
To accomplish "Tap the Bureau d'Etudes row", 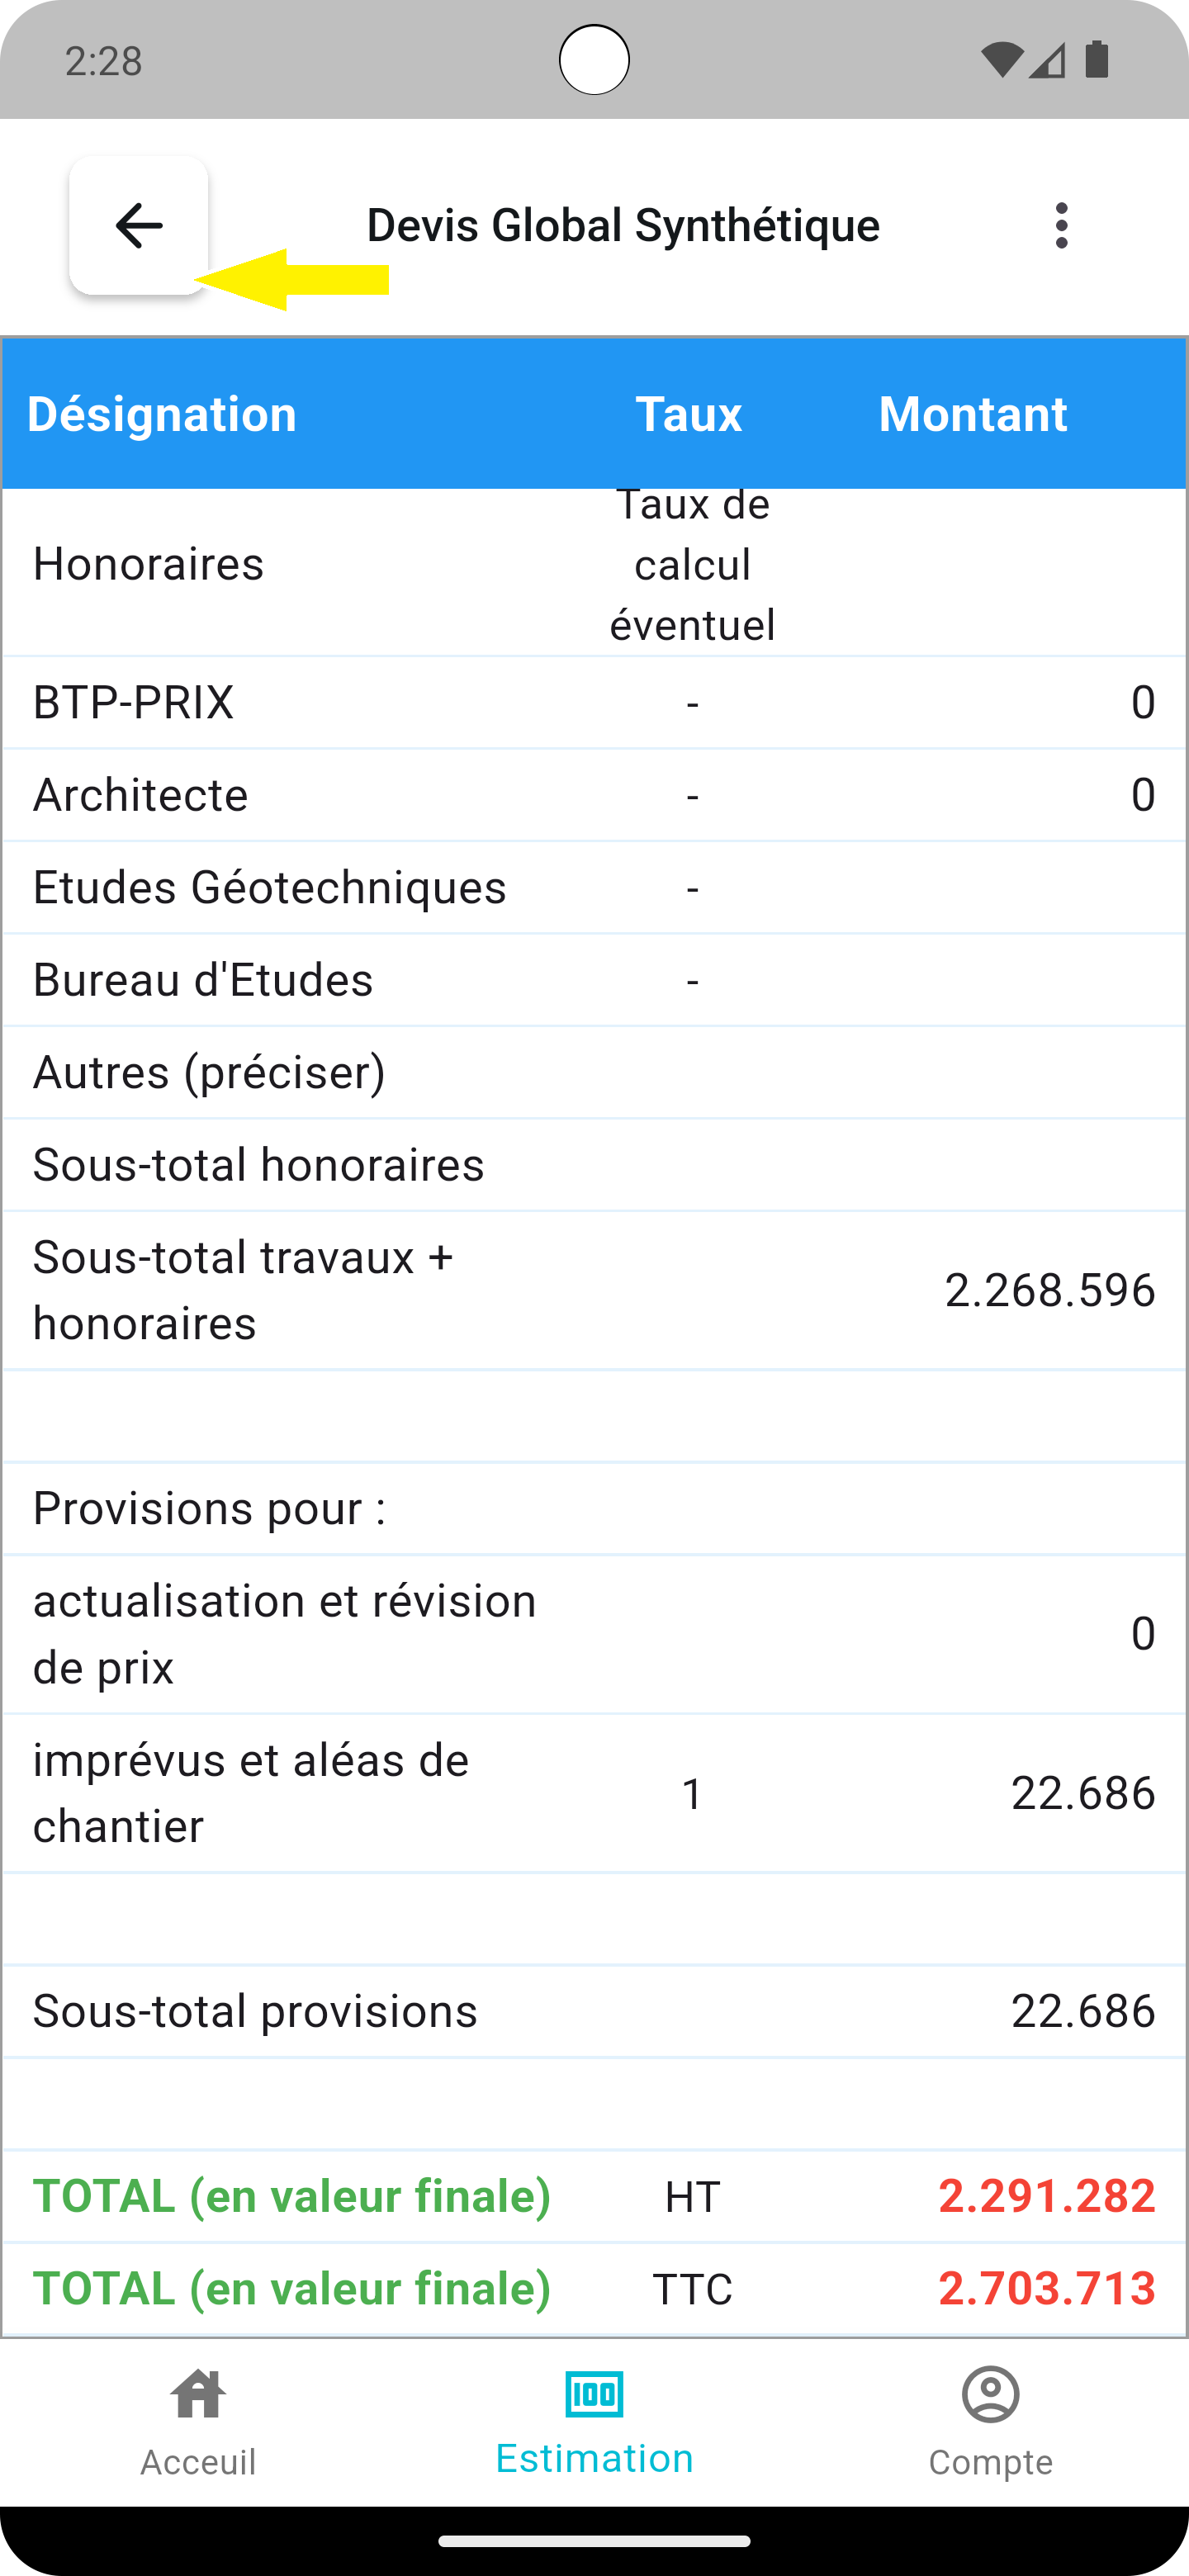I will pyautogui.click(x=594, y=980).
